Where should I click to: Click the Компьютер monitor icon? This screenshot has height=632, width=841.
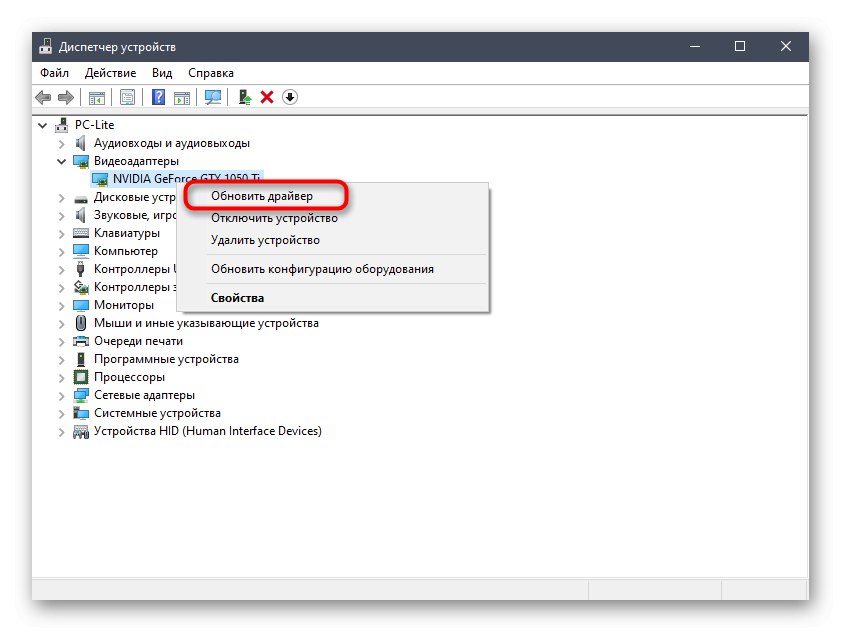point(81,251)
